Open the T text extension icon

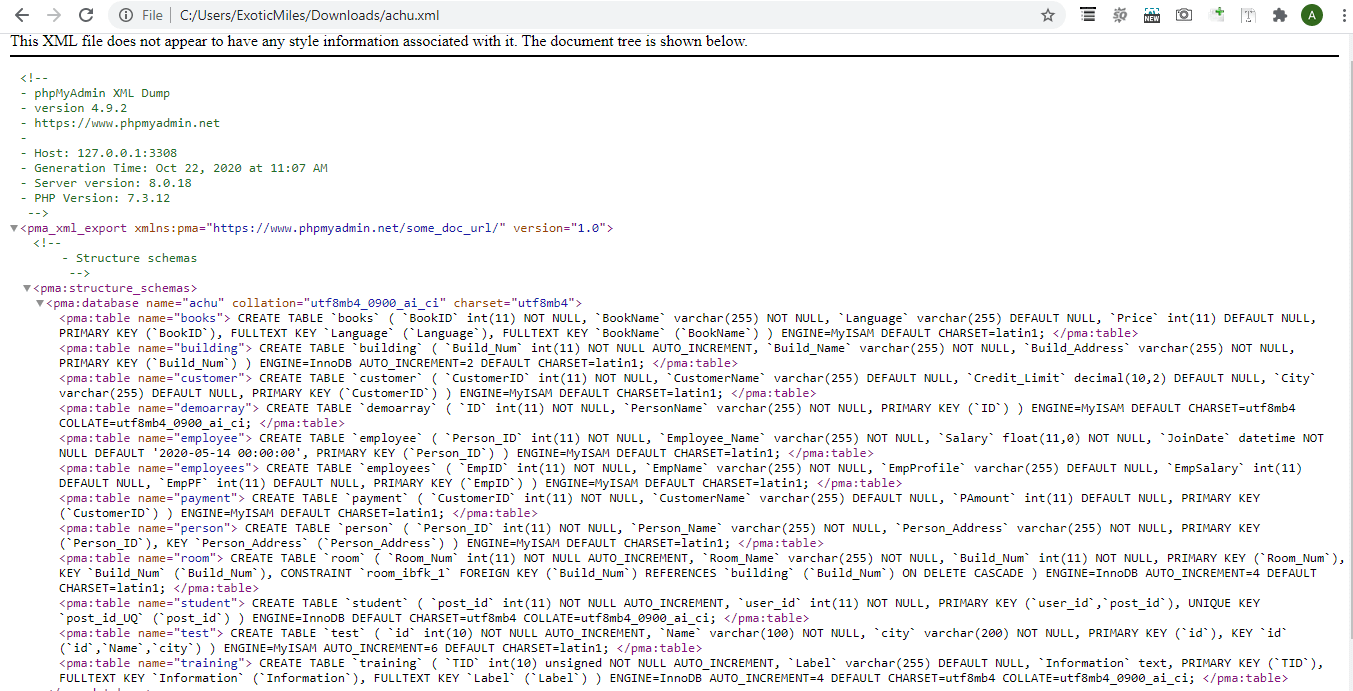1248,15
